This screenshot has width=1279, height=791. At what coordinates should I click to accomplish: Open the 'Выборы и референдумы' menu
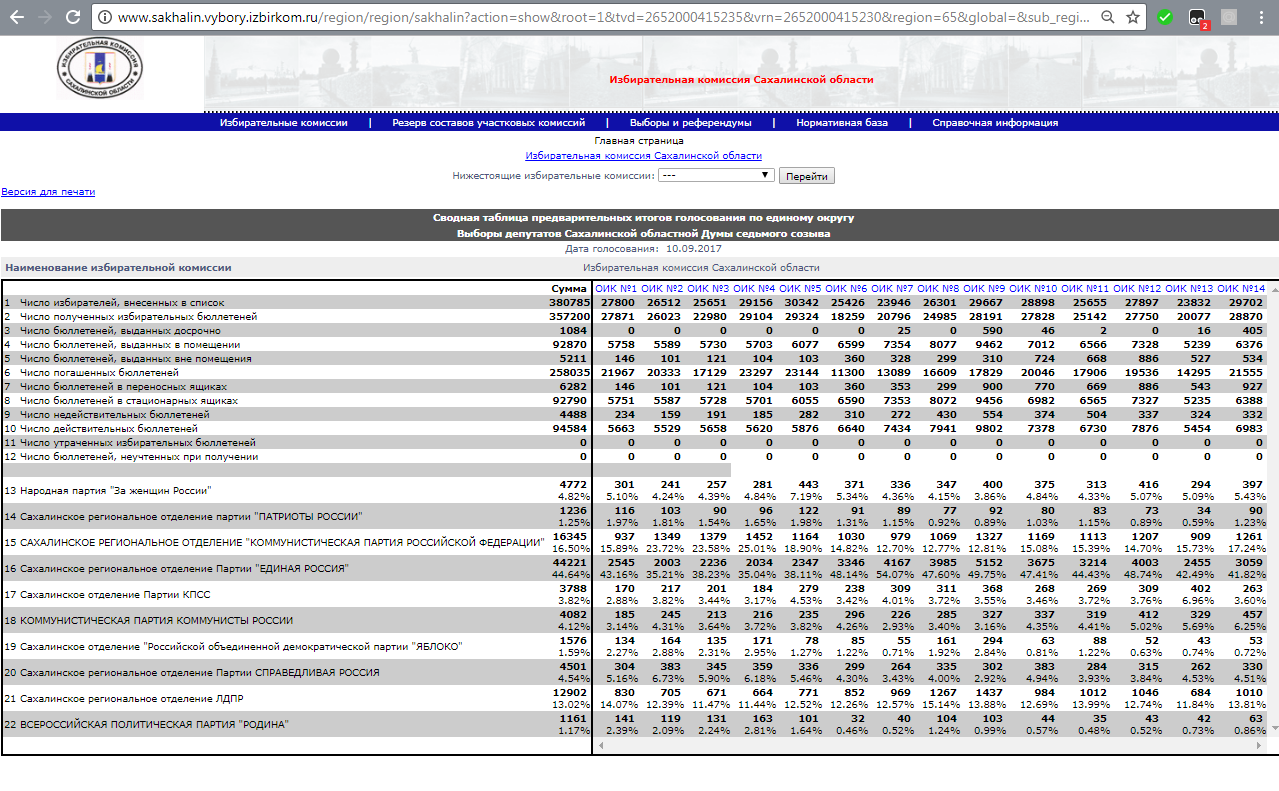point(690,123)
